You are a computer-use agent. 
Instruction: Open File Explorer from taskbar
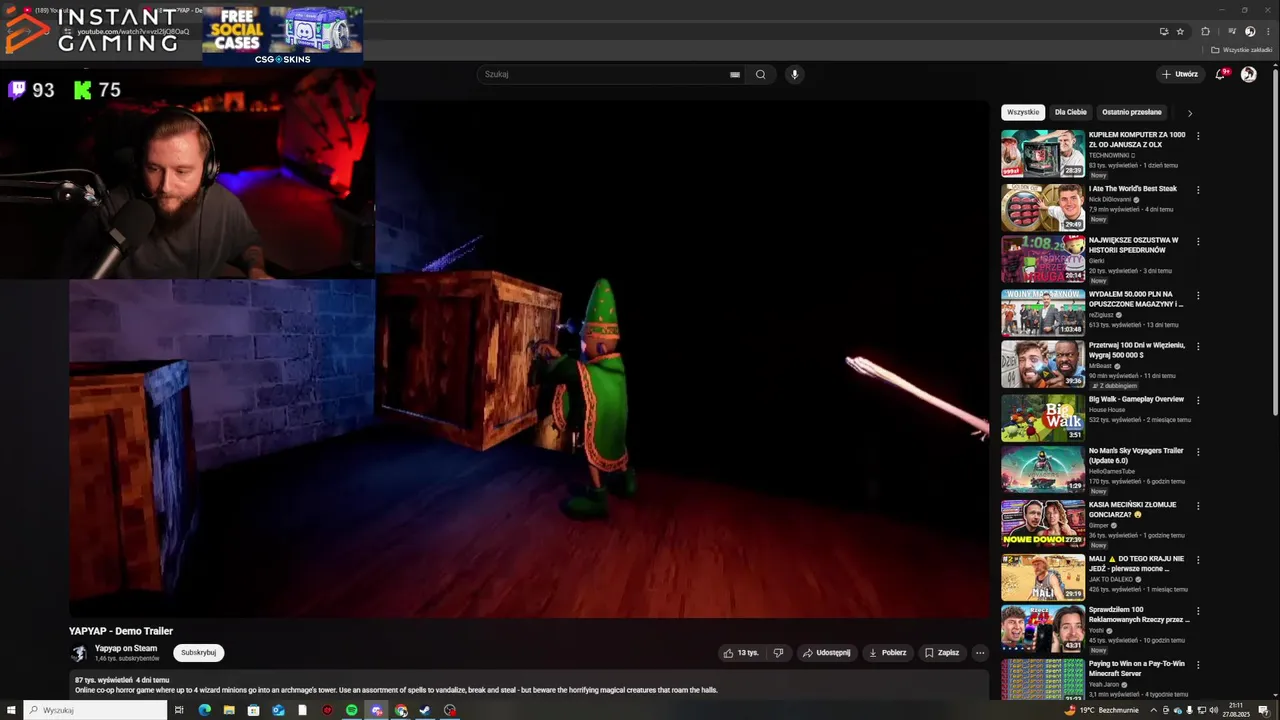229,710
